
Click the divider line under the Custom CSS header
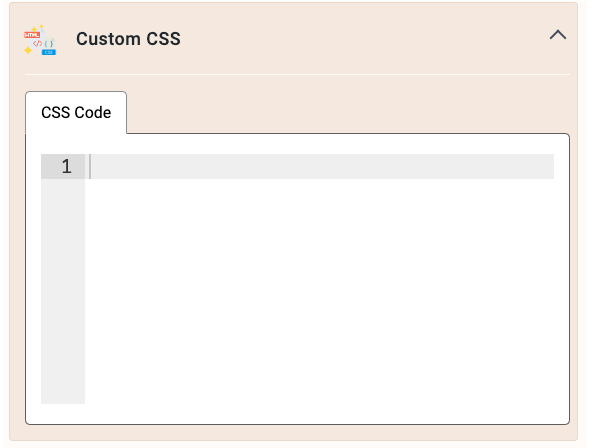(297, 74)
